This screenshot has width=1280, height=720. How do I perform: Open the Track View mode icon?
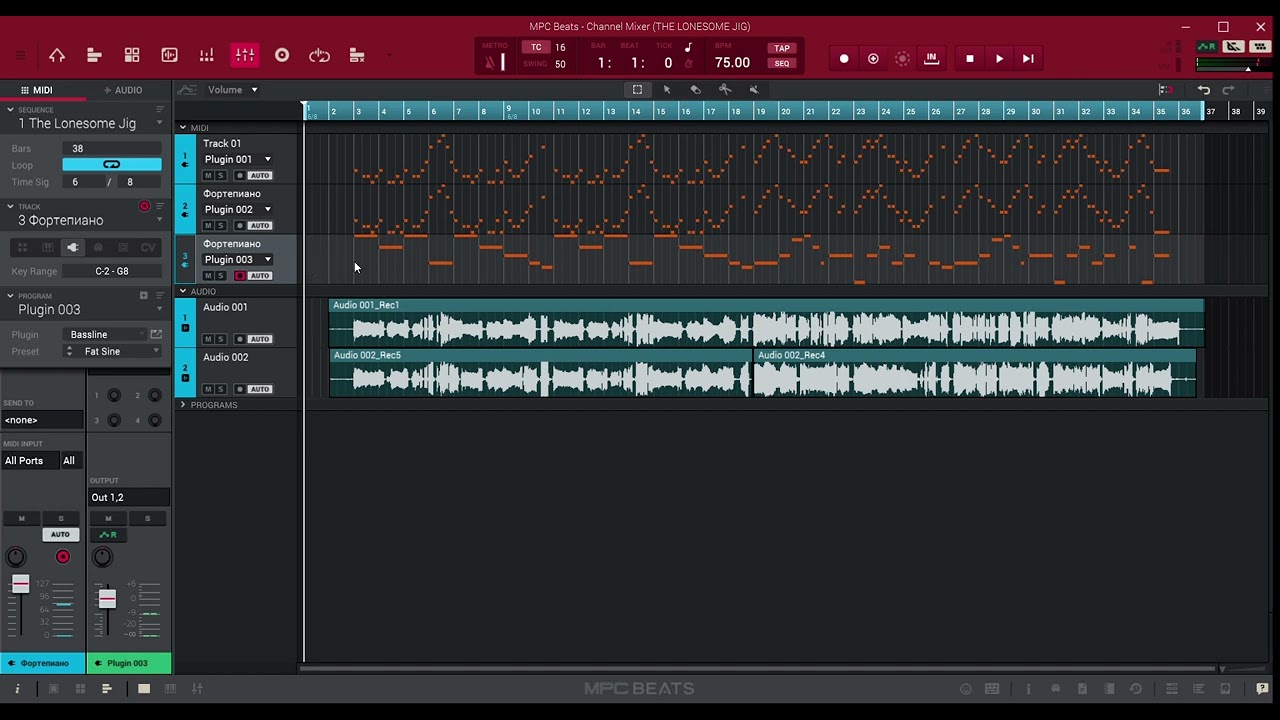tap(94, 56)
